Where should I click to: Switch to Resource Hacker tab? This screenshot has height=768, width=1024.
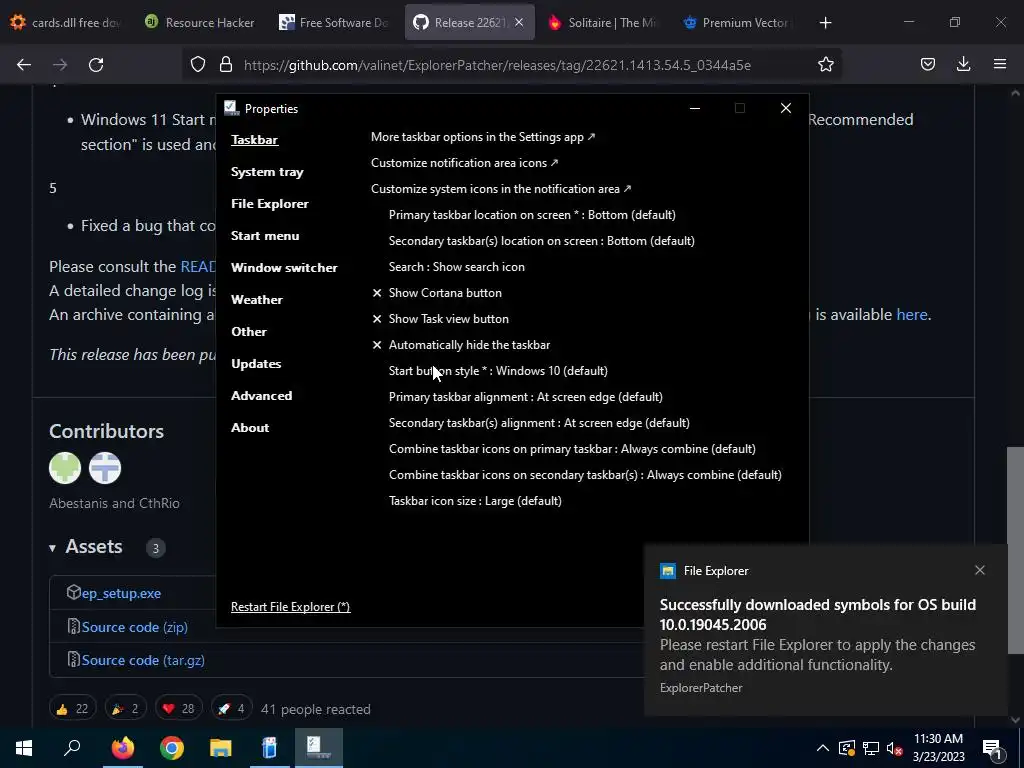coord(199,23)
